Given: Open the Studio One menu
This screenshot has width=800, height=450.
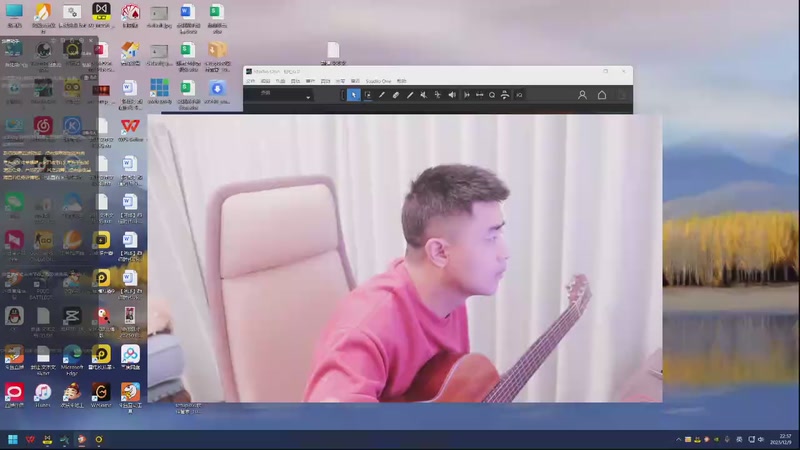Looking at the screenshot, I should pyautogui.click(x=378, y=81).
